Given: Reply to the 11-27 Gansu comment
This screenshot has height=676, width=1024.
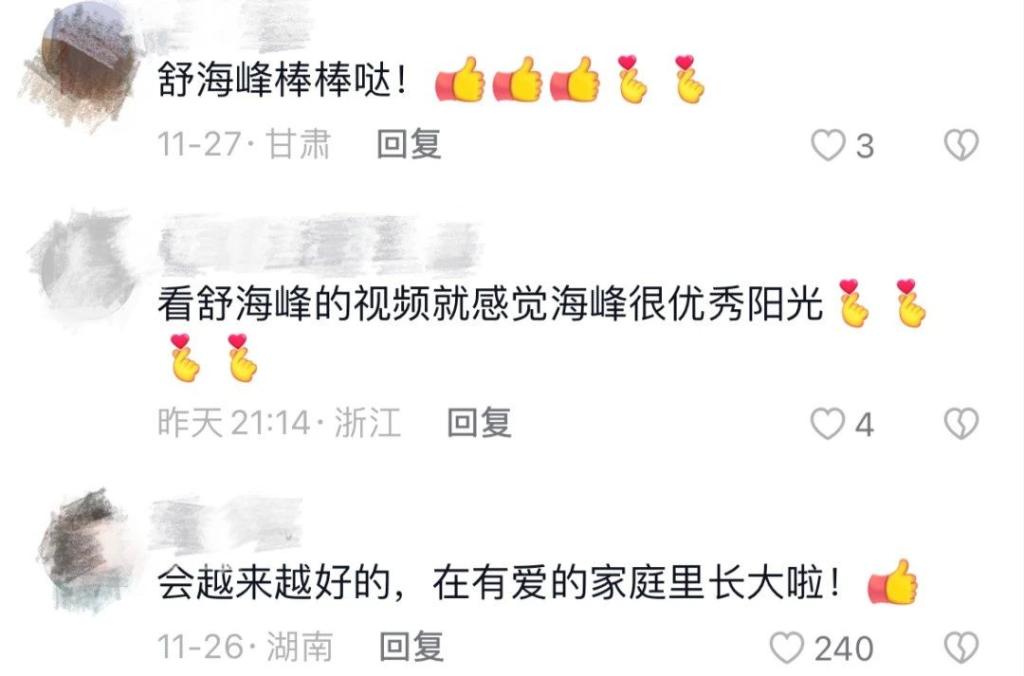Looking at the screenshot, I should click(x=409, y=144).
